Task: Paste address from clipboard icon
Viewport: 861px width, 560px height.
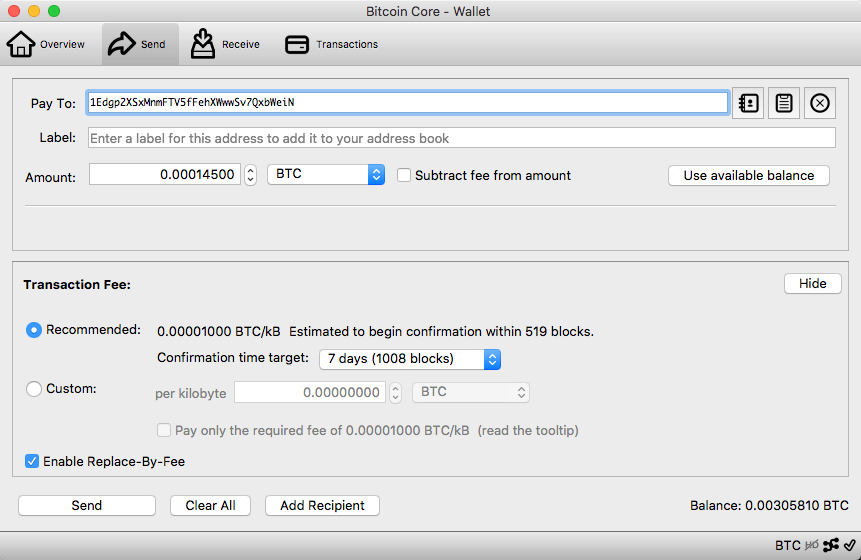Action: [x=784, y=103]
